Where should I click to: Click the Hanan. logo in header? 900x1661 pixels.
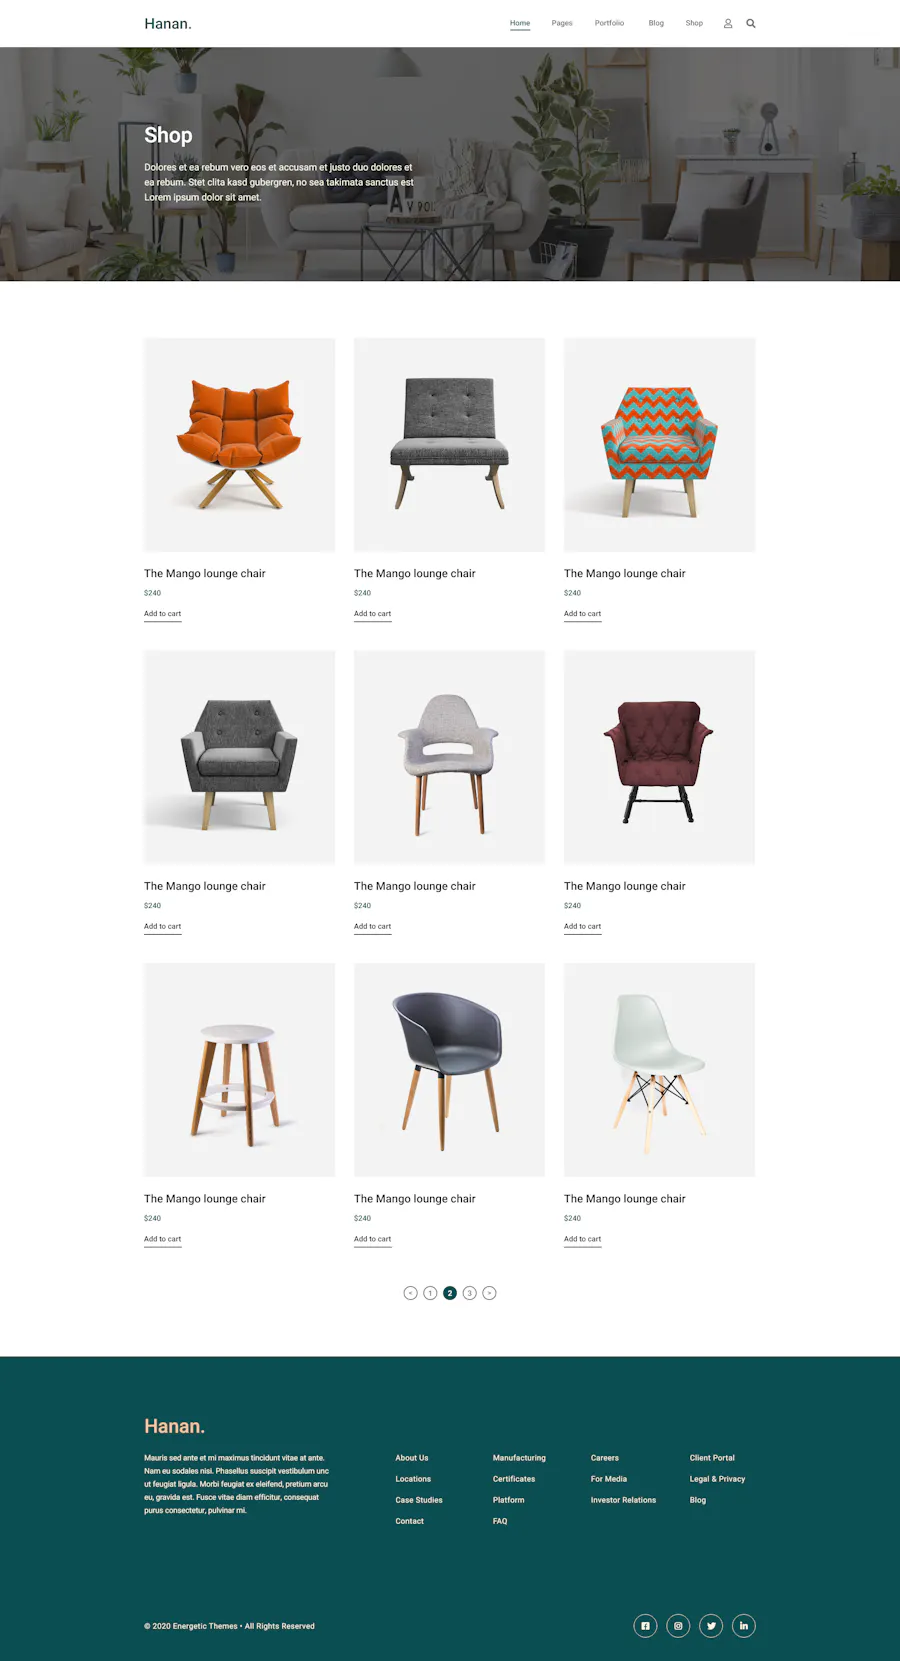point(168,24)
